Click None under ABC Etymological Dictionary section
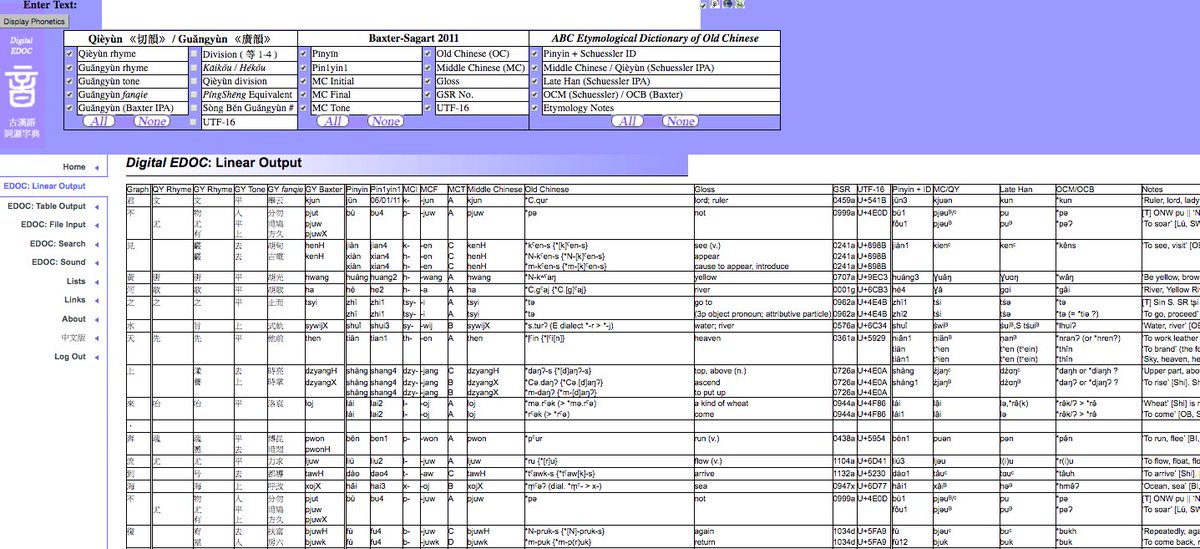The height and width of the screenshot is (549, 1200). coord(680,121)
